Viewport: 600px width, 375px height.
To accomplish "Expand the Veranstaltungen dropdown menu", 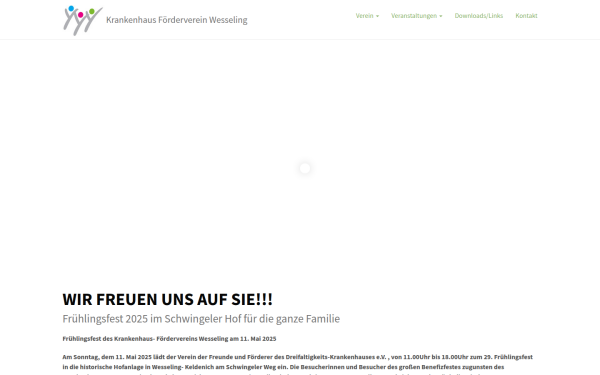I will [416, 16].
